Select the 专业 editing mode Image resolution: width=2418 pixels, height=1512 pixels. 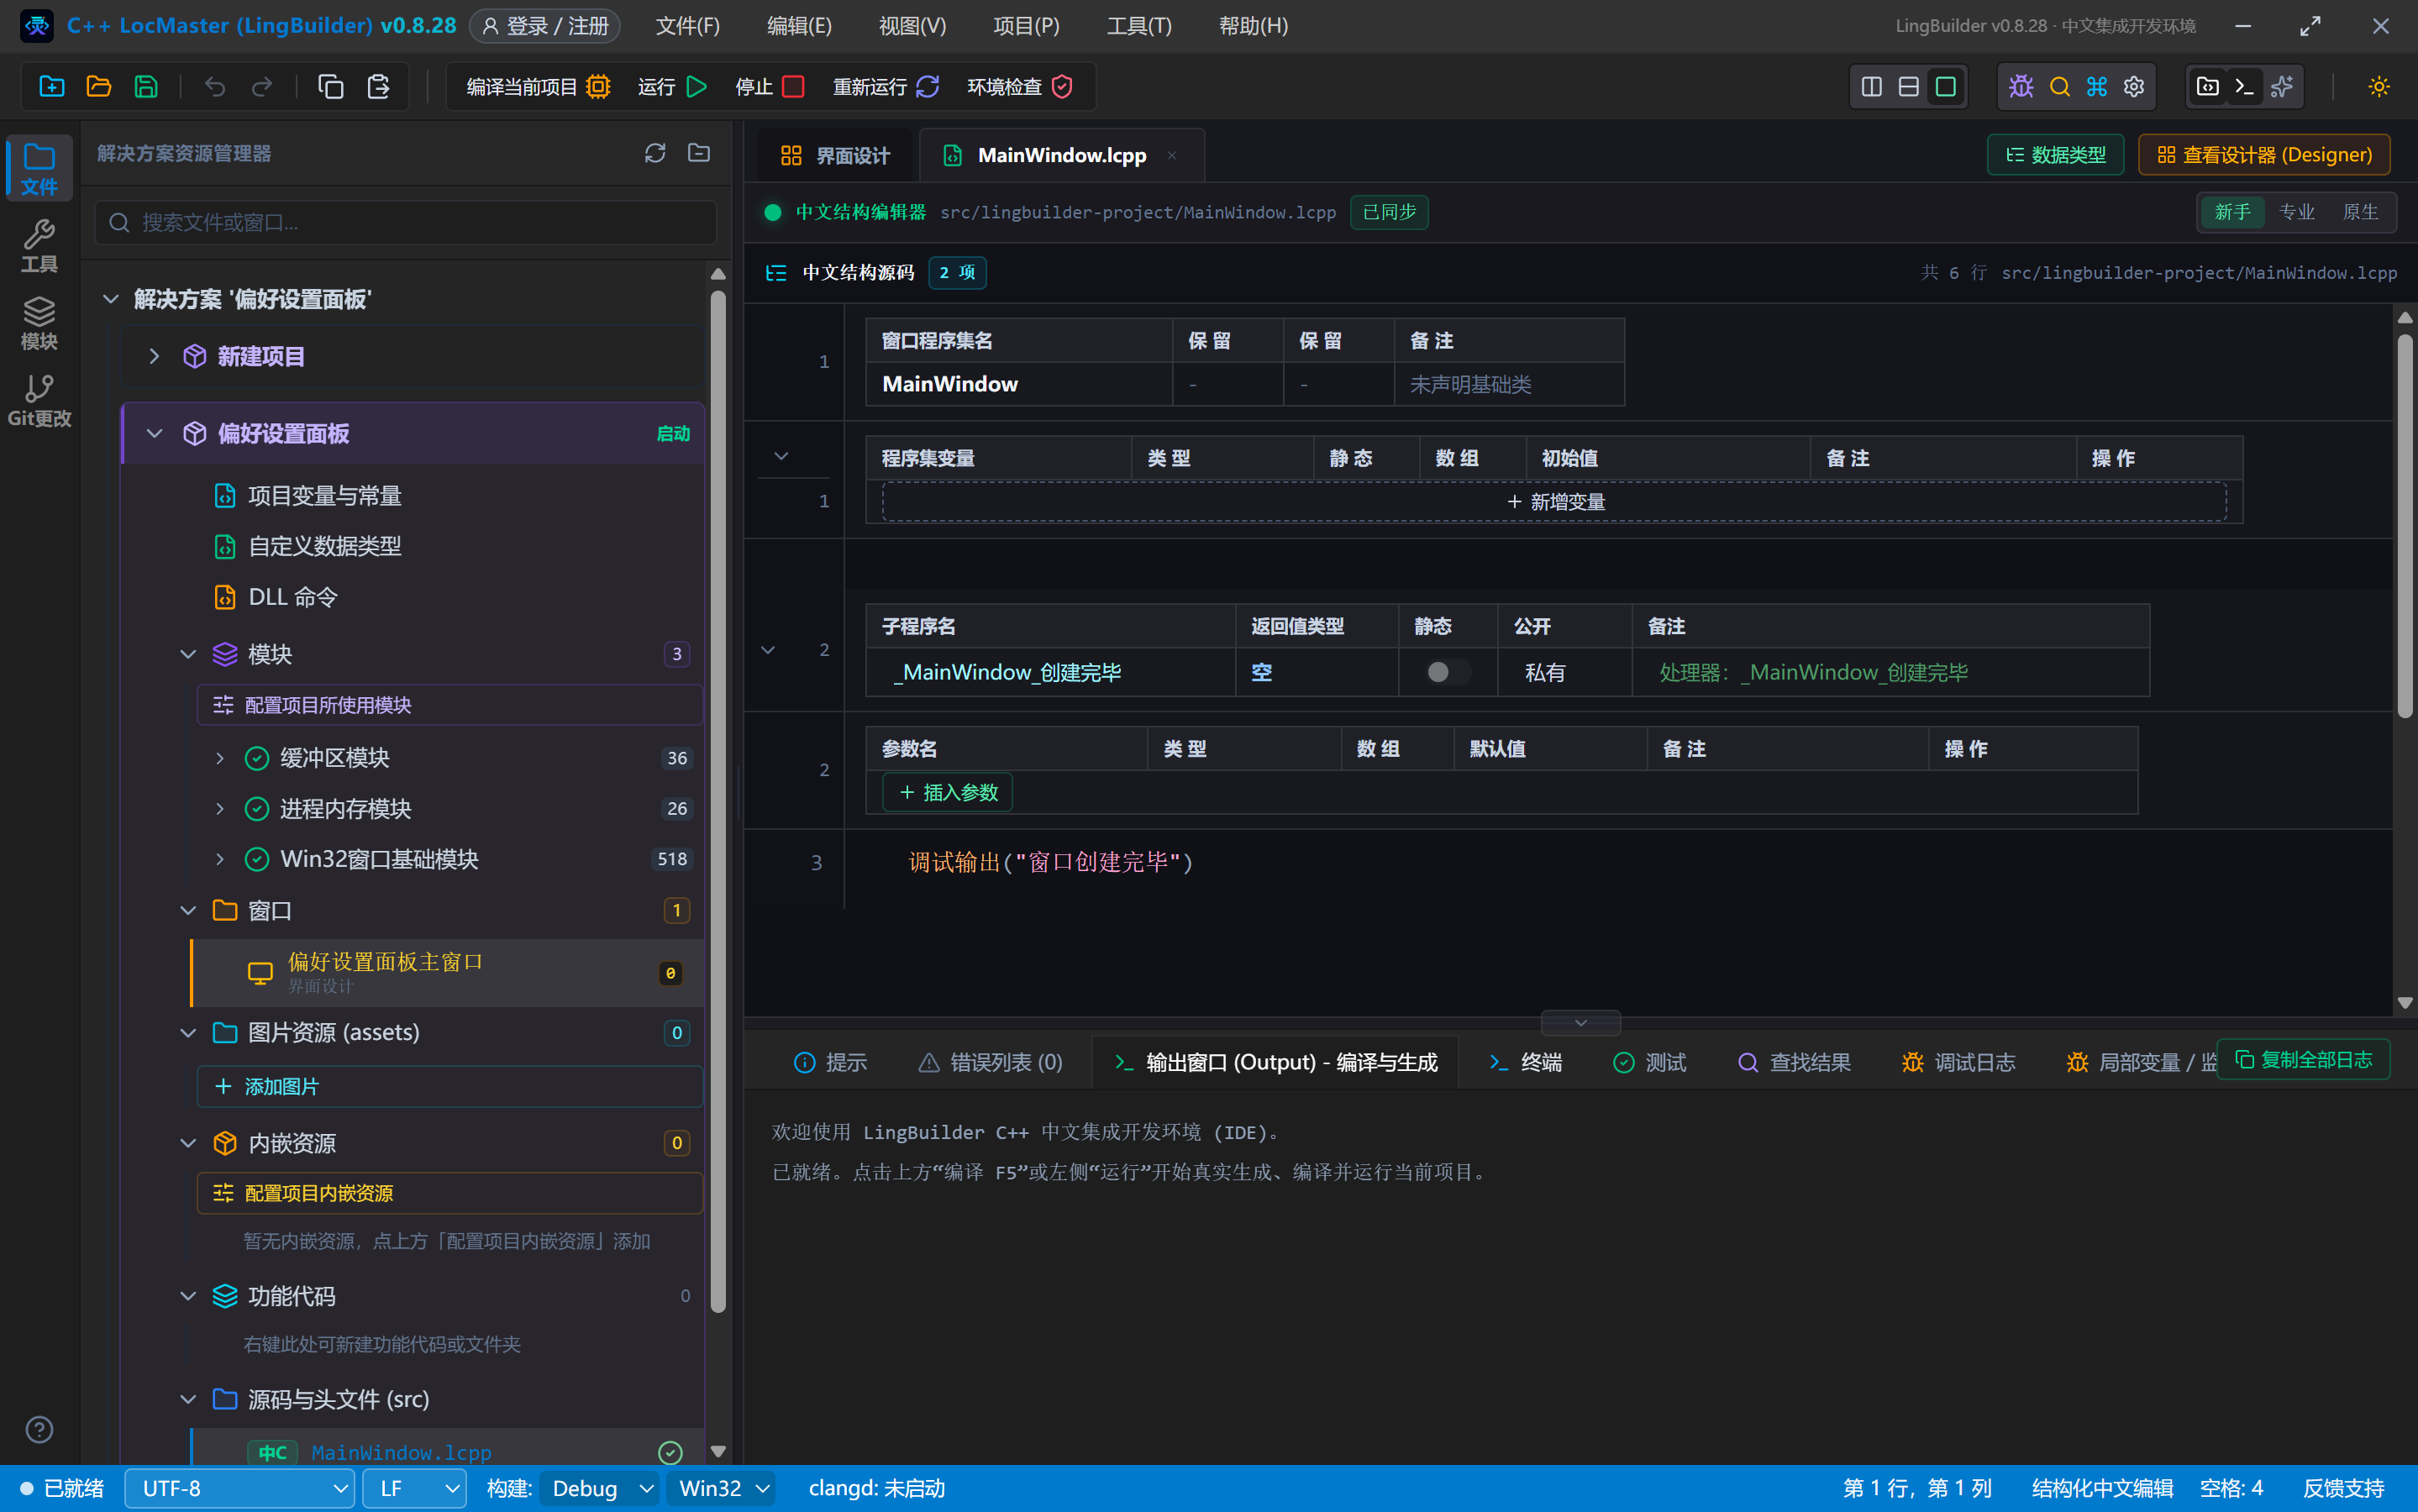pos(2296,212)
